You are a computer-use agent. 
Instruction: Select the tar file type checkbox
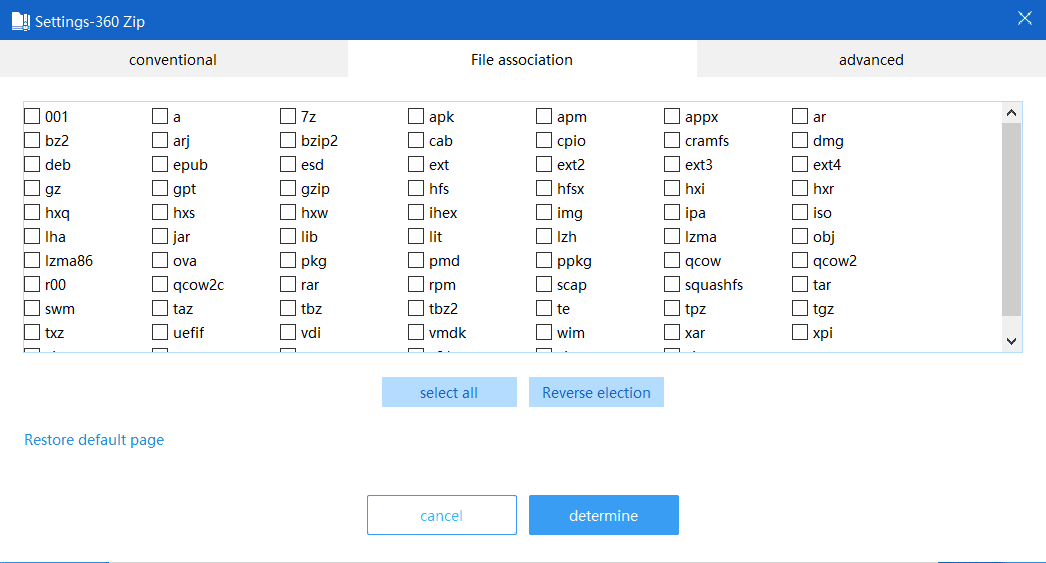click(x=801, y=285)
